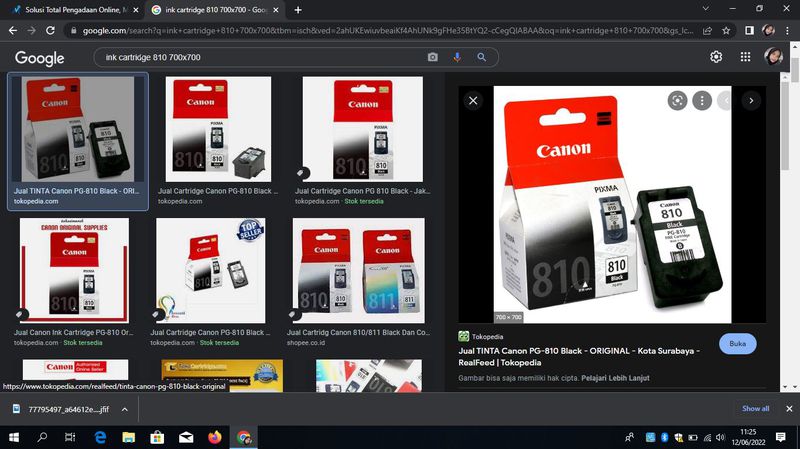This screenshot has width=800, height=449.
Task: Click Pelajari Lebih Lanjut link
Action: point(615,378)
